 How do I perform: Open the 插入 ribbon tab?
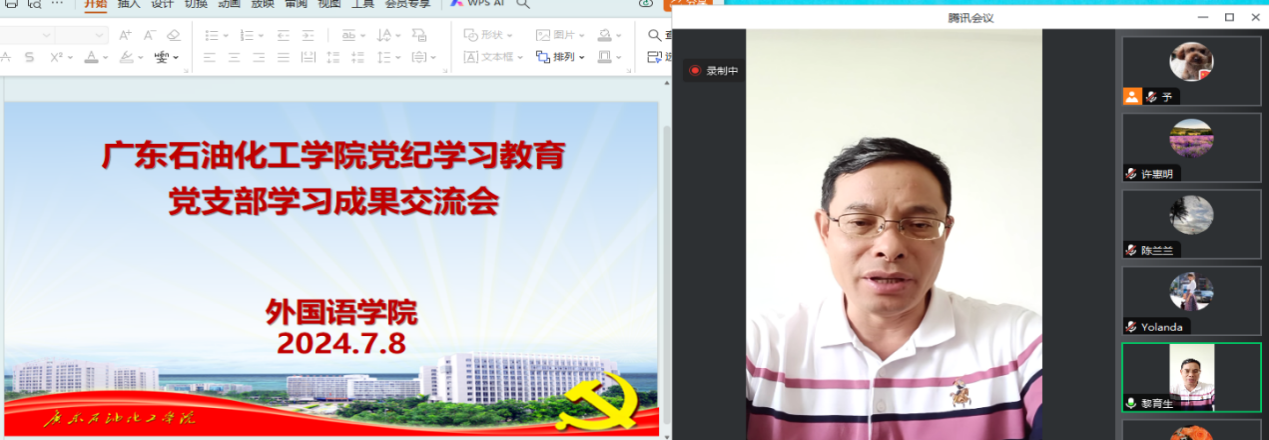click(x=129, y=4)
